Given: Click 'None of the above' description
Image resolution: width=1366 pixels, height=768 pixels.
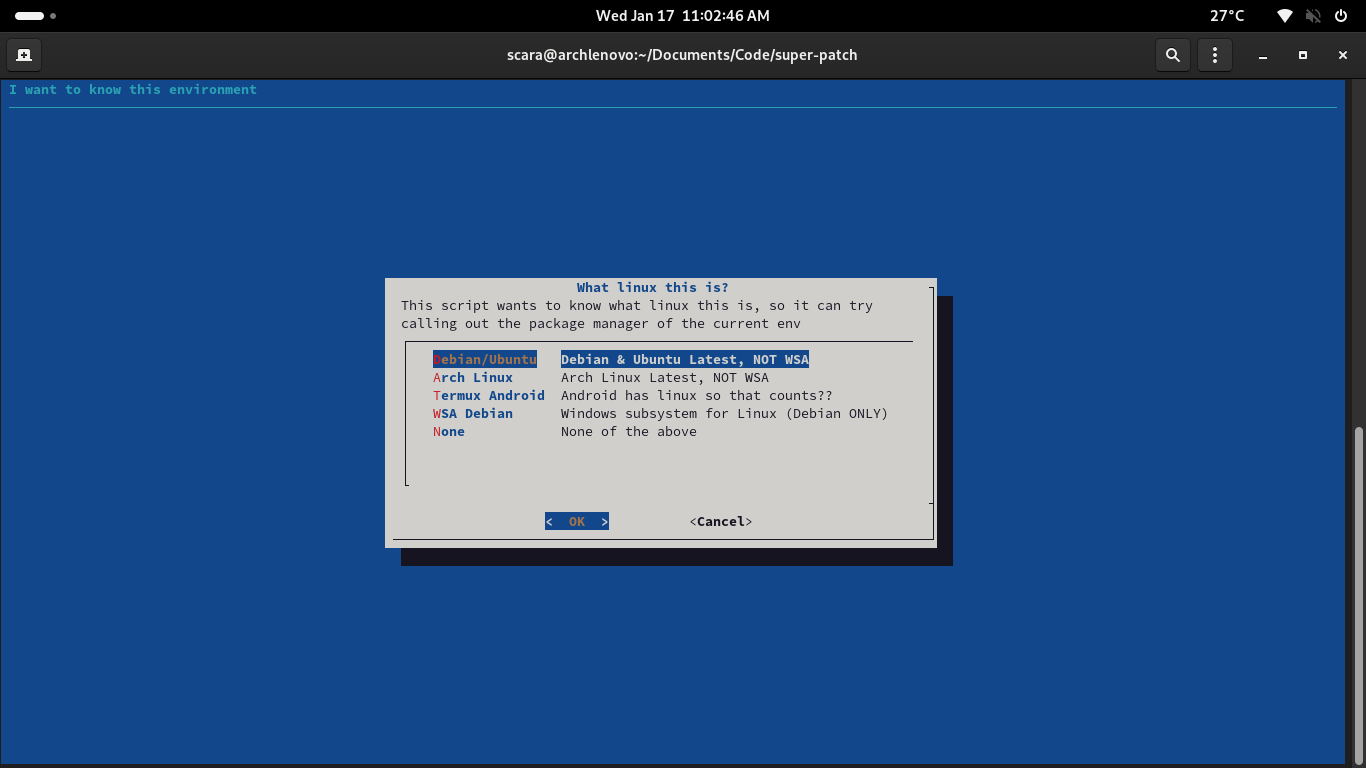Looking at the screenshot, I should point(629,431).
